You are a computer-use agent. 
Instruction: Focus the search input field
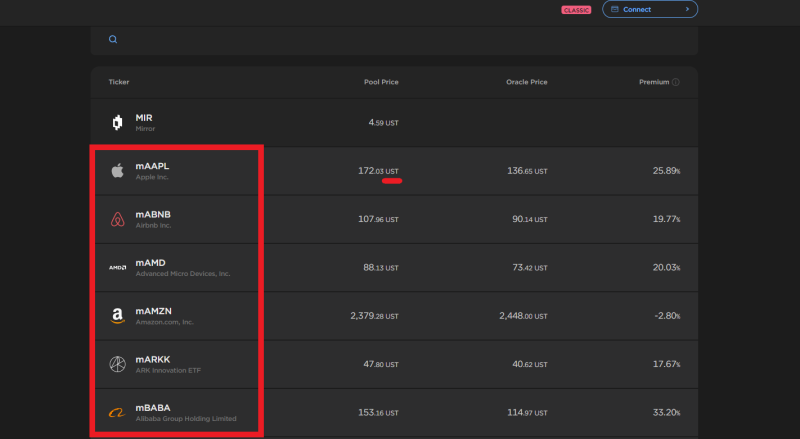pyautogui.click(x=394, y=40)
